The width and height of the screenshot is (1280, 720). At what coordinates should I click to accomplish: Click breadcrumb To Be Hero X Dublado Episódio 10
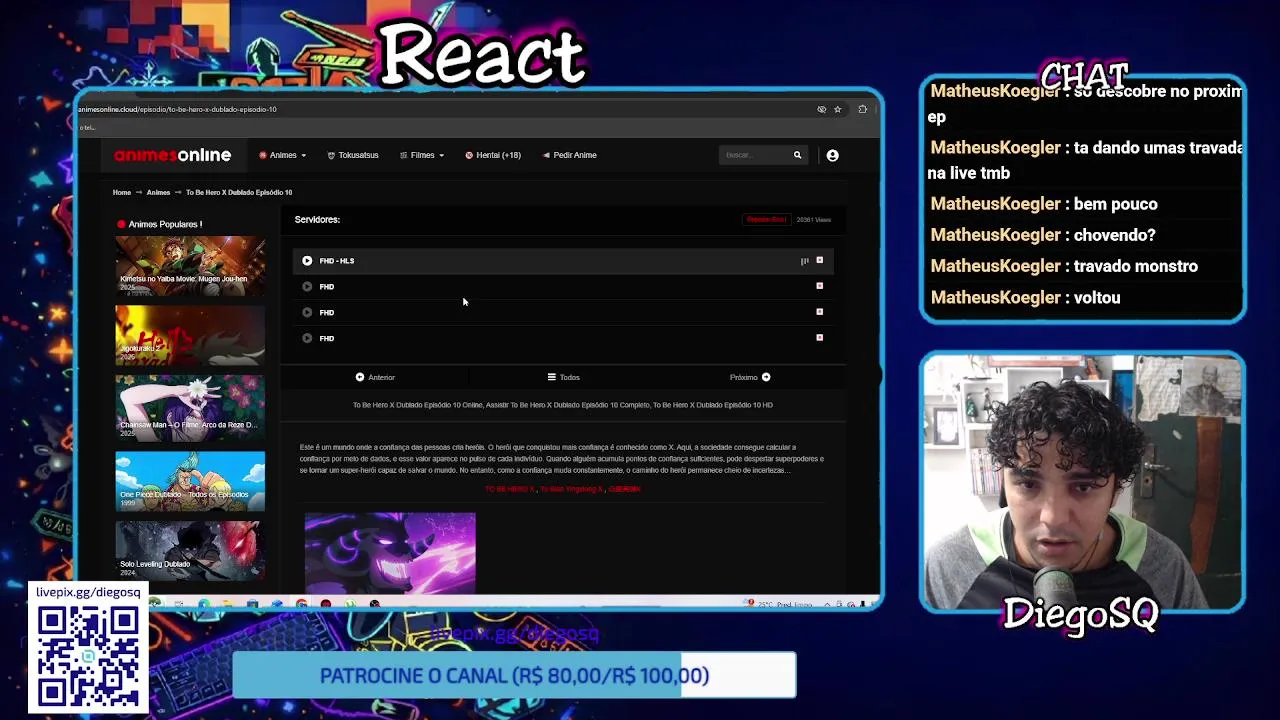pyautogui.click(x=239, y=192)
